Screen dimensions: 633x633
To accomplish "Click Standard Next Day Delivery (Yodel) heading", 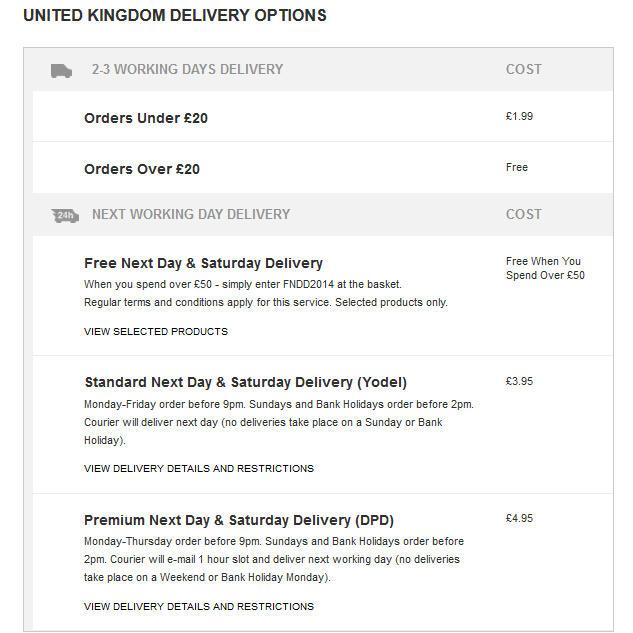I will [245, 382].
